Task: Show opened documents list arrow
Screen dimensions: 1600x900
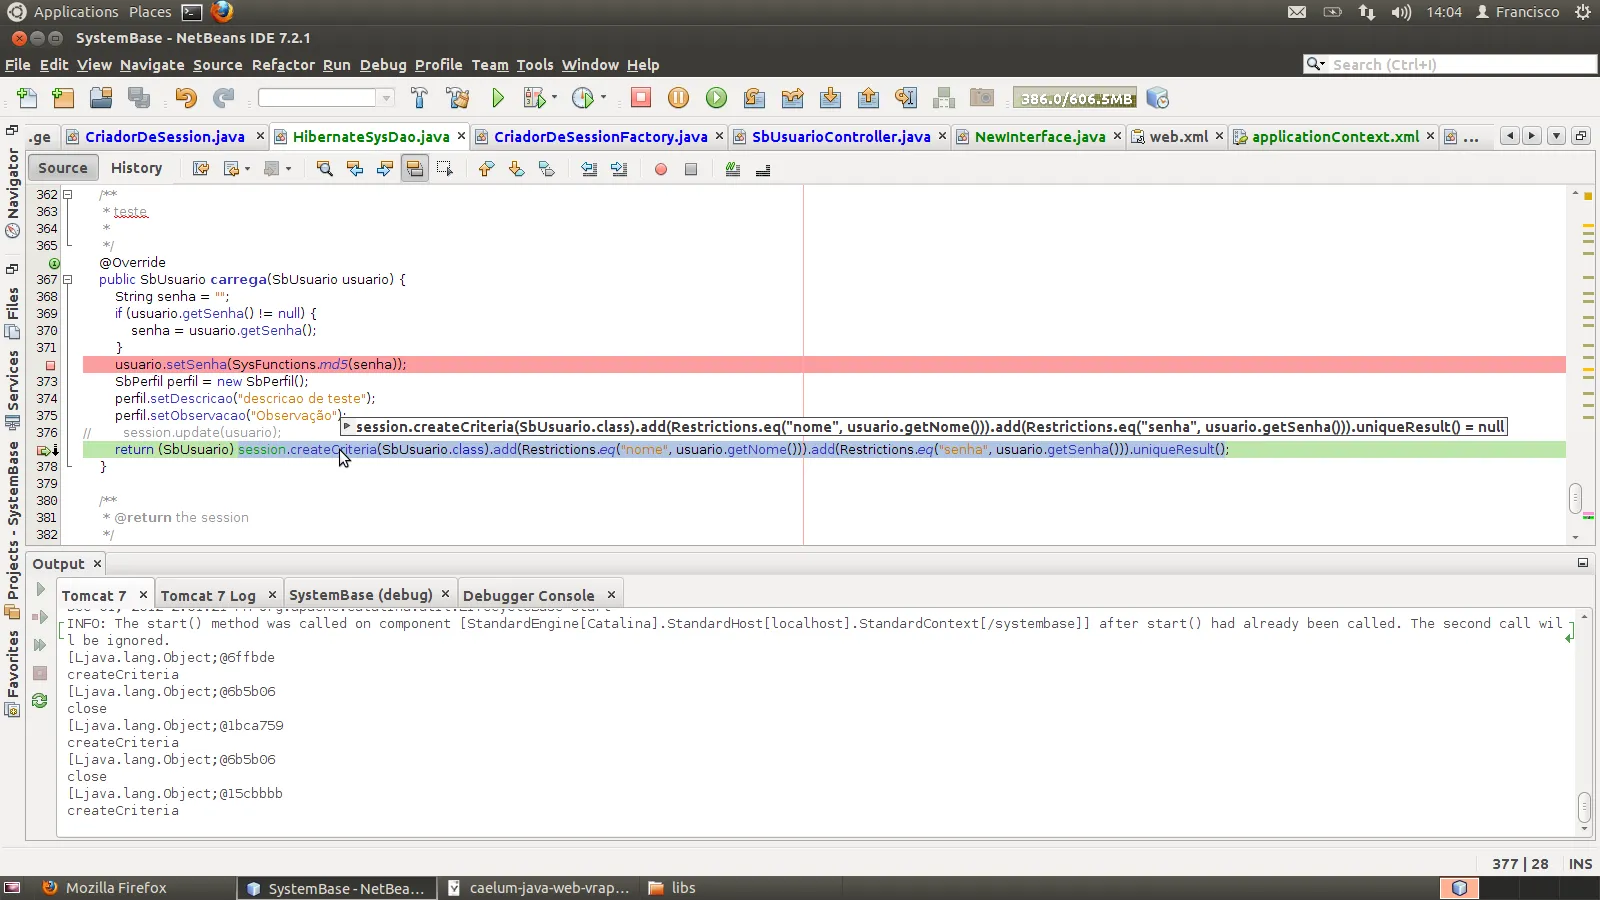Action: click(x=1556, y=136)
